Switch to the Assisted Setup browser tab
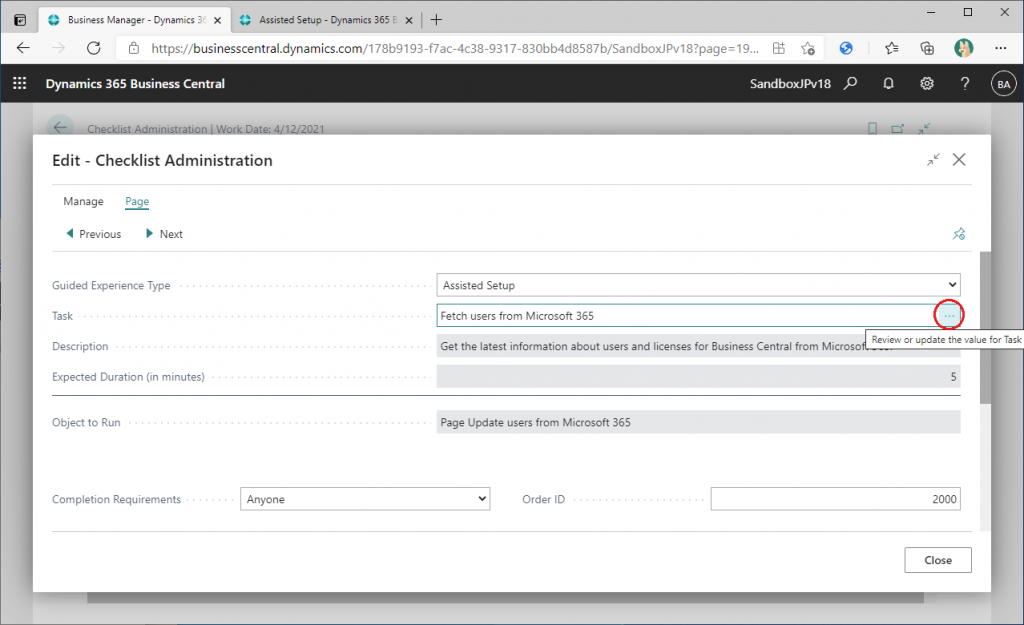Image resolution: width=1024 pixels, height=625 pixels. click(x=327, y=20)
